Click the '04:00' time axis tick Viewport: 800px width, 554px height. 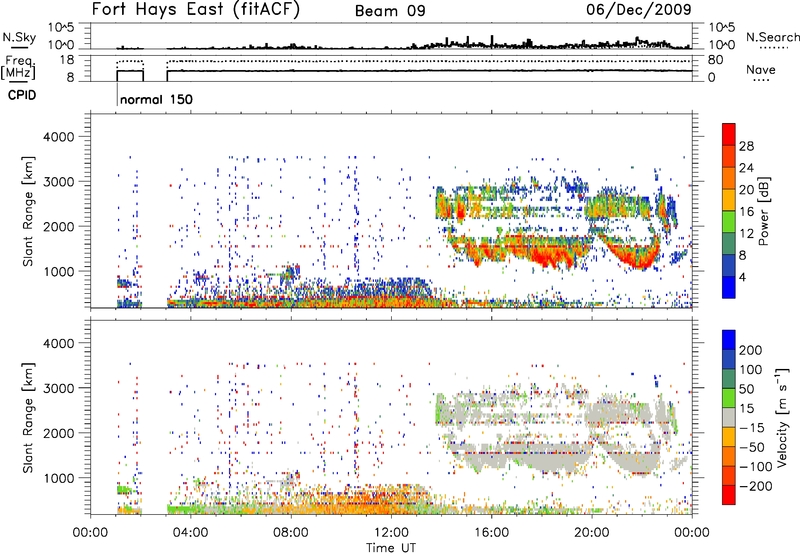[x=190, y=533]
